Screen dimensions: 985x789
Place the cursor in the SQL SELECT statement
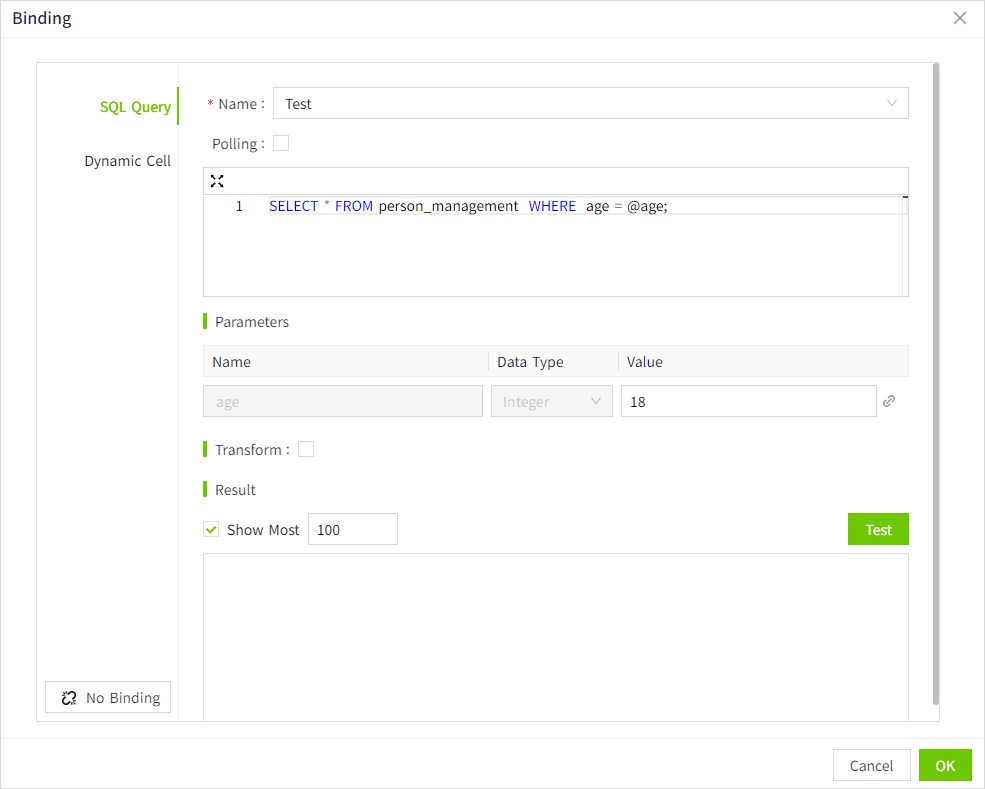coord(467,206)
